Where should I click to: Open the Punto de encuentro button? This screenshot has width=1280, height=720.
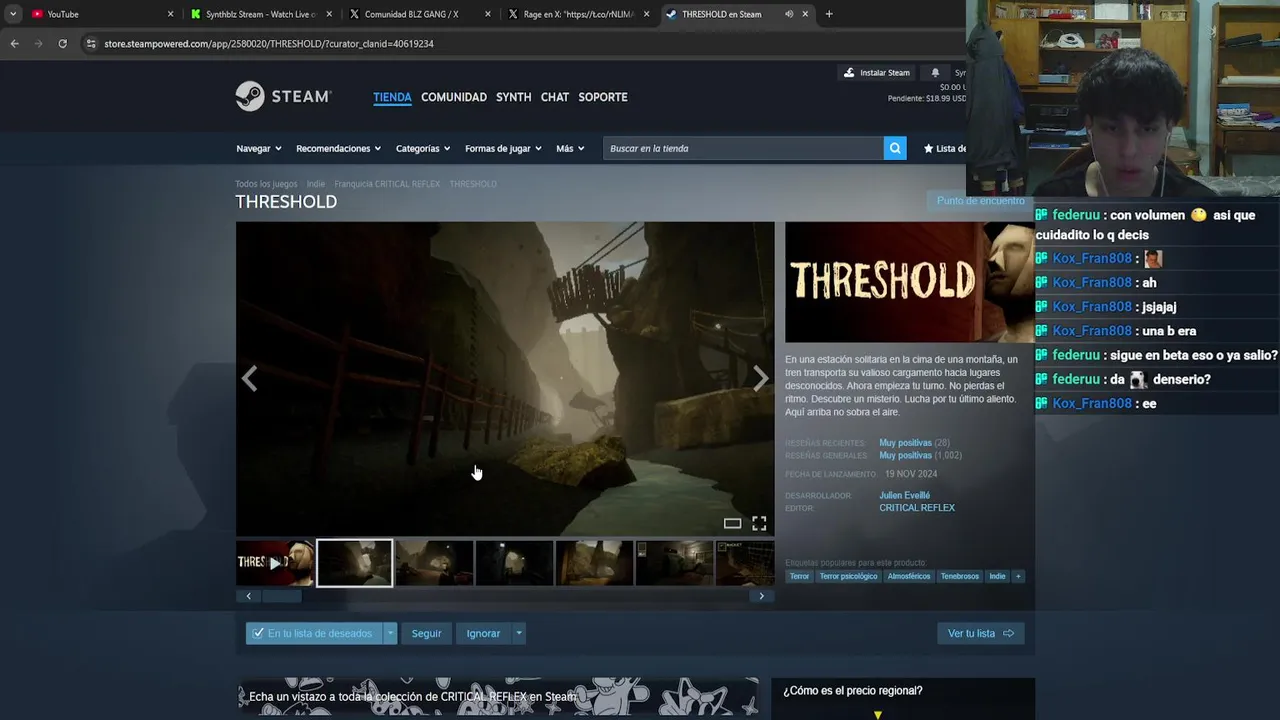click(980, 201)
